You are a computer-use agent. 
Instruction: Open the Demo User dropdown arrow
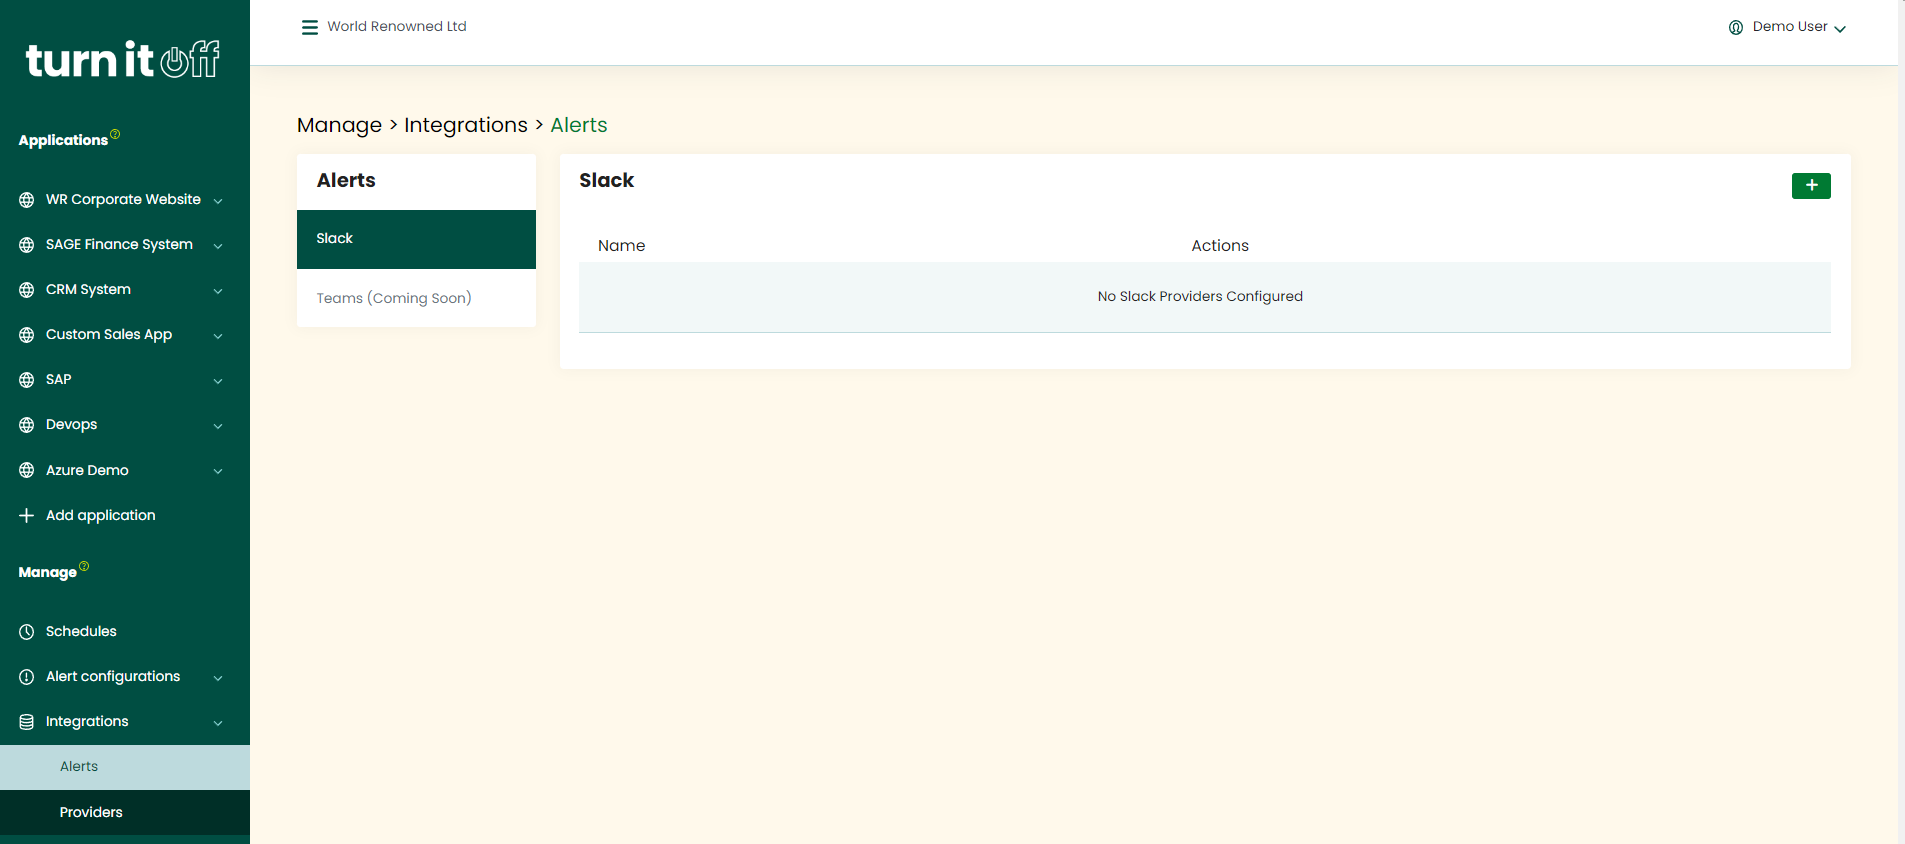click(1840, 29)
